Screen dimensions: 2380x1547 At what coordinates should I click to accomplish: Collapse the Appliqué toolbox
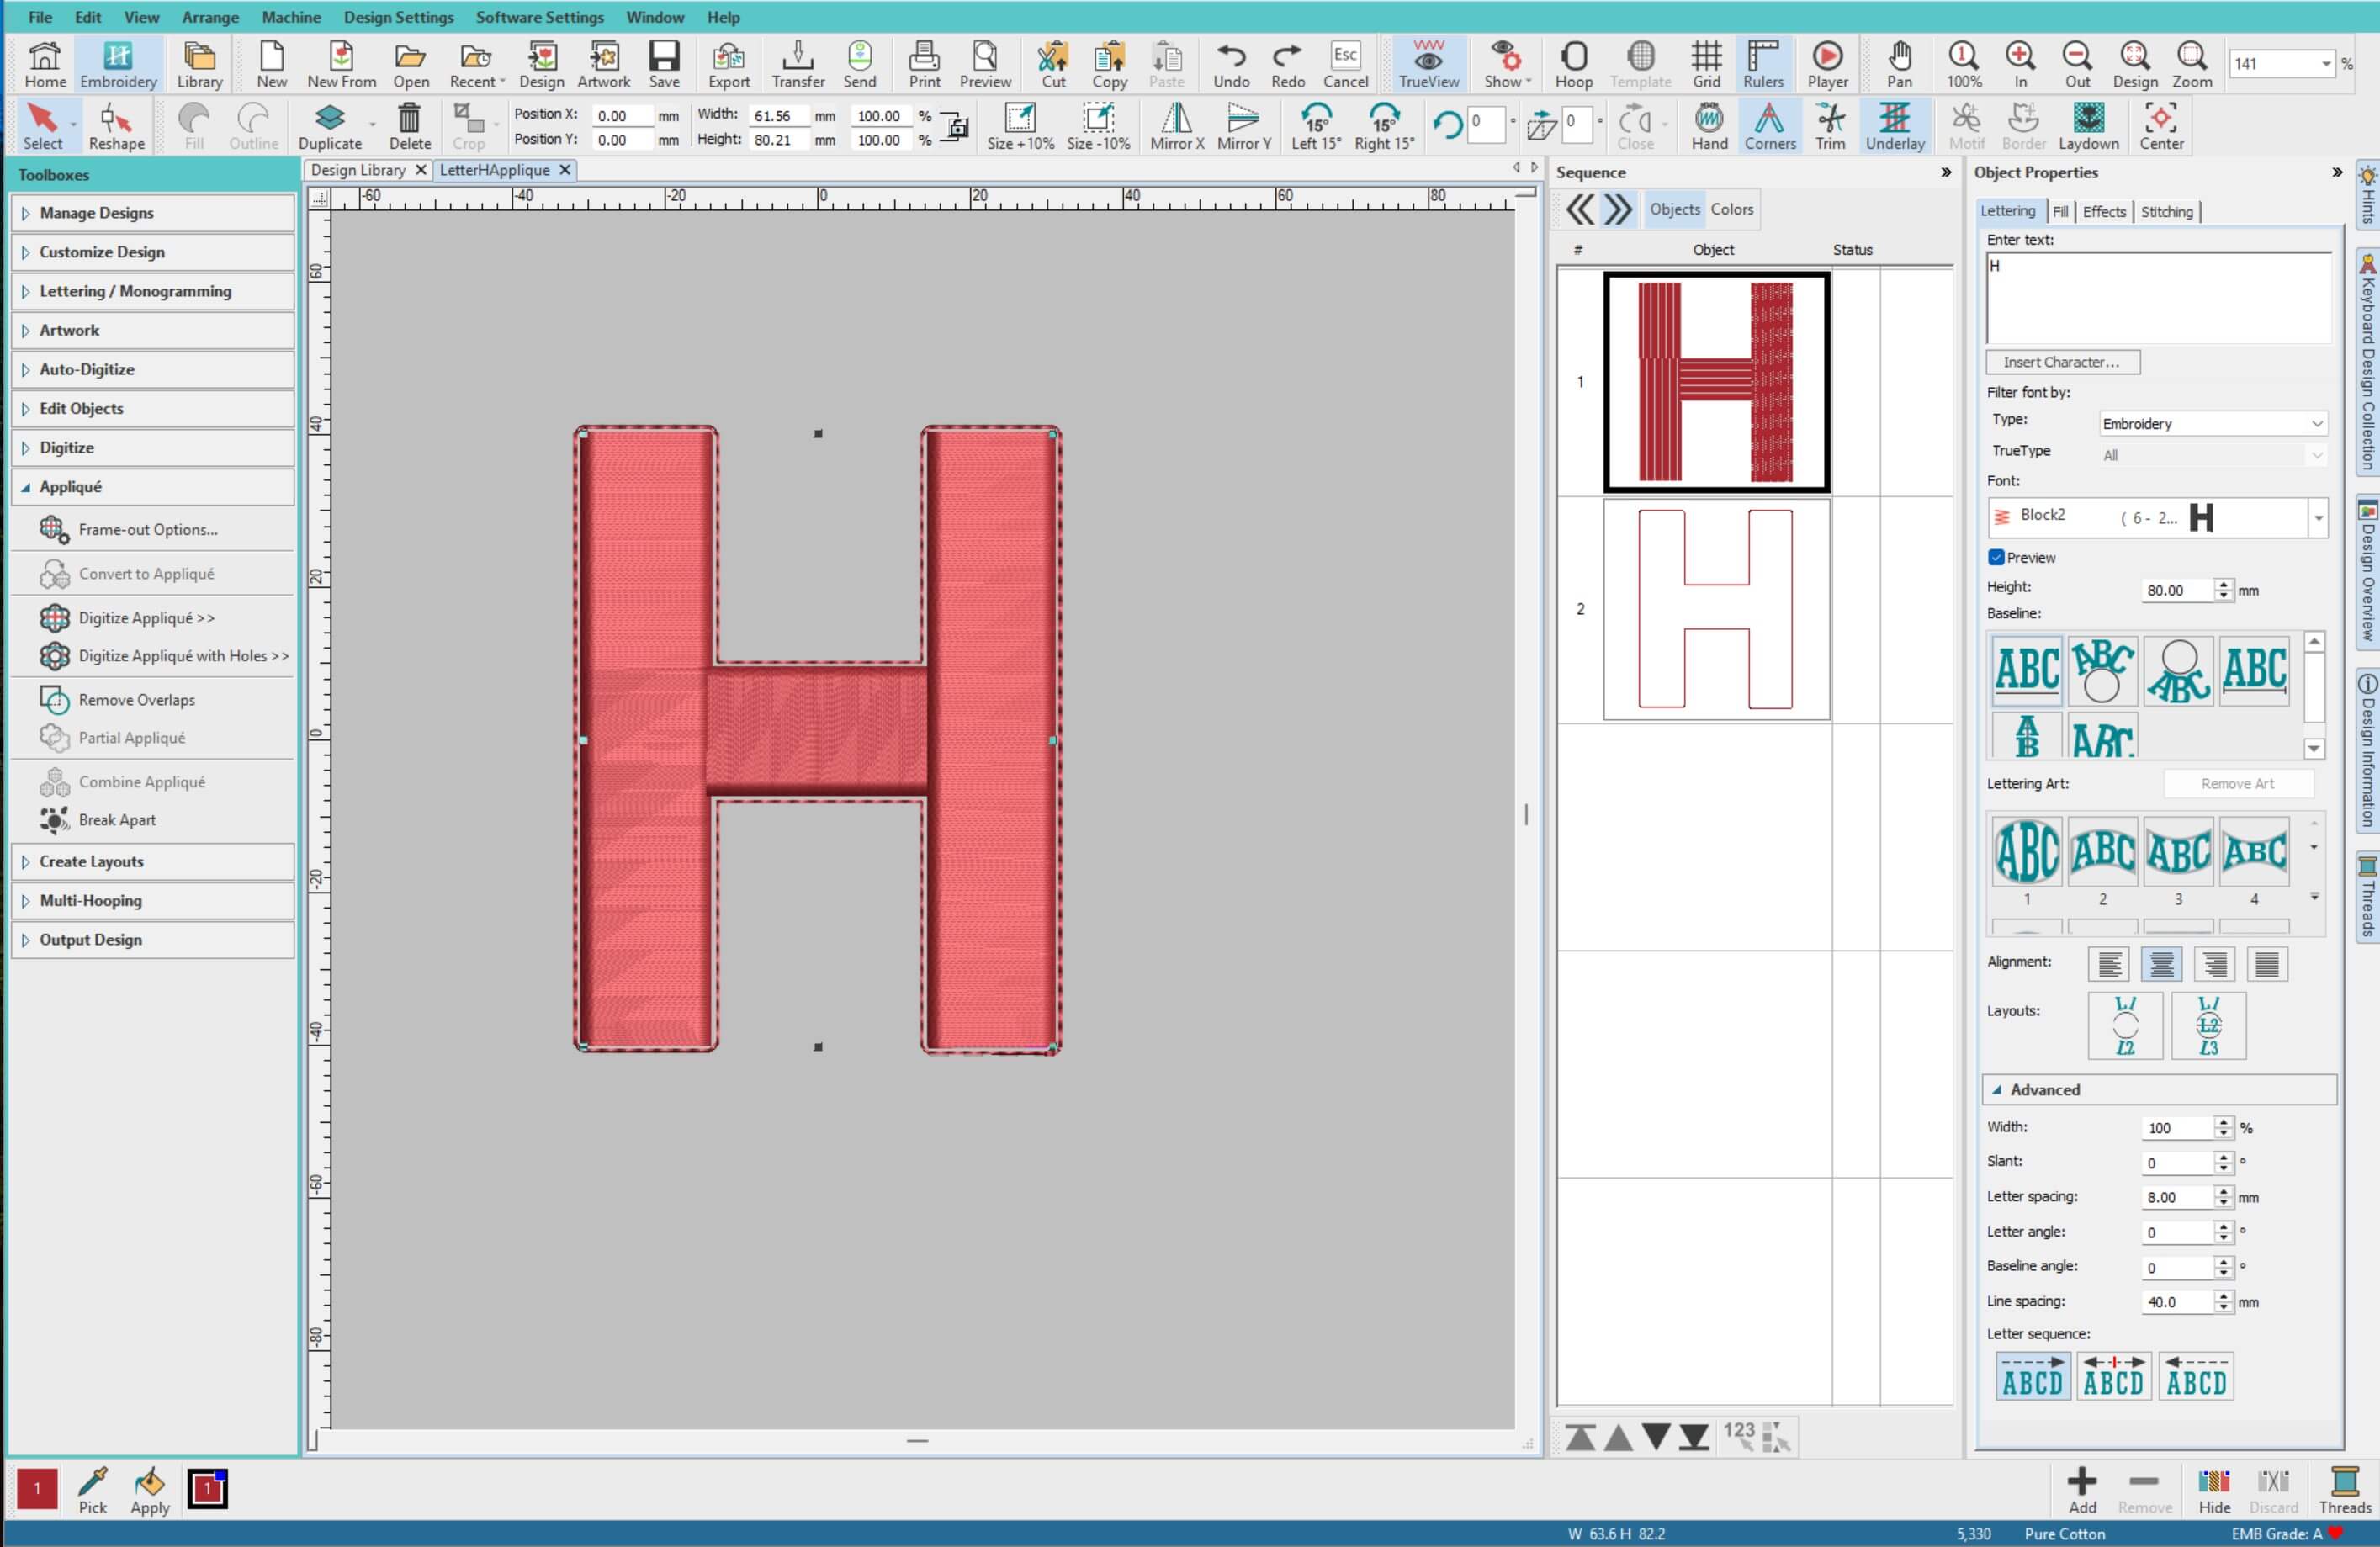[153, 487]
